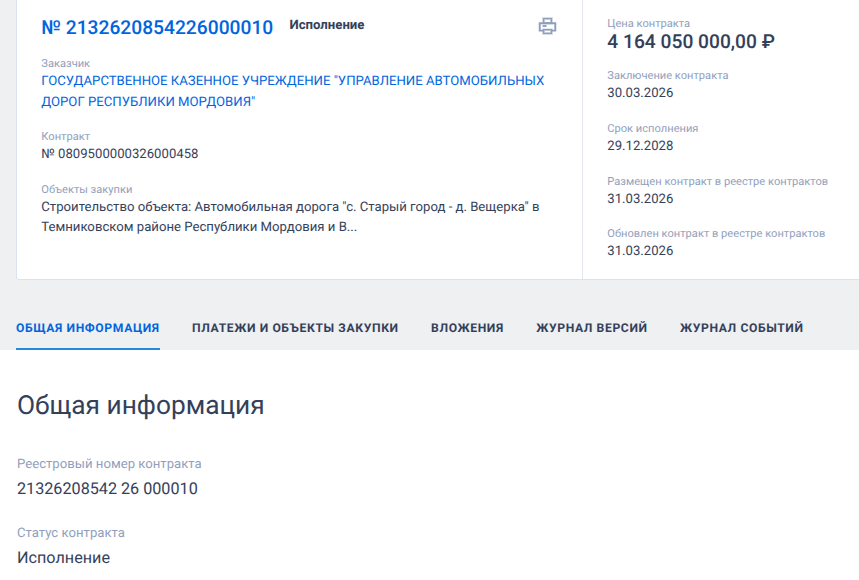
Task: View the ЖУРНАЛ СОБЫТИЙ tab
Action: 741,328
